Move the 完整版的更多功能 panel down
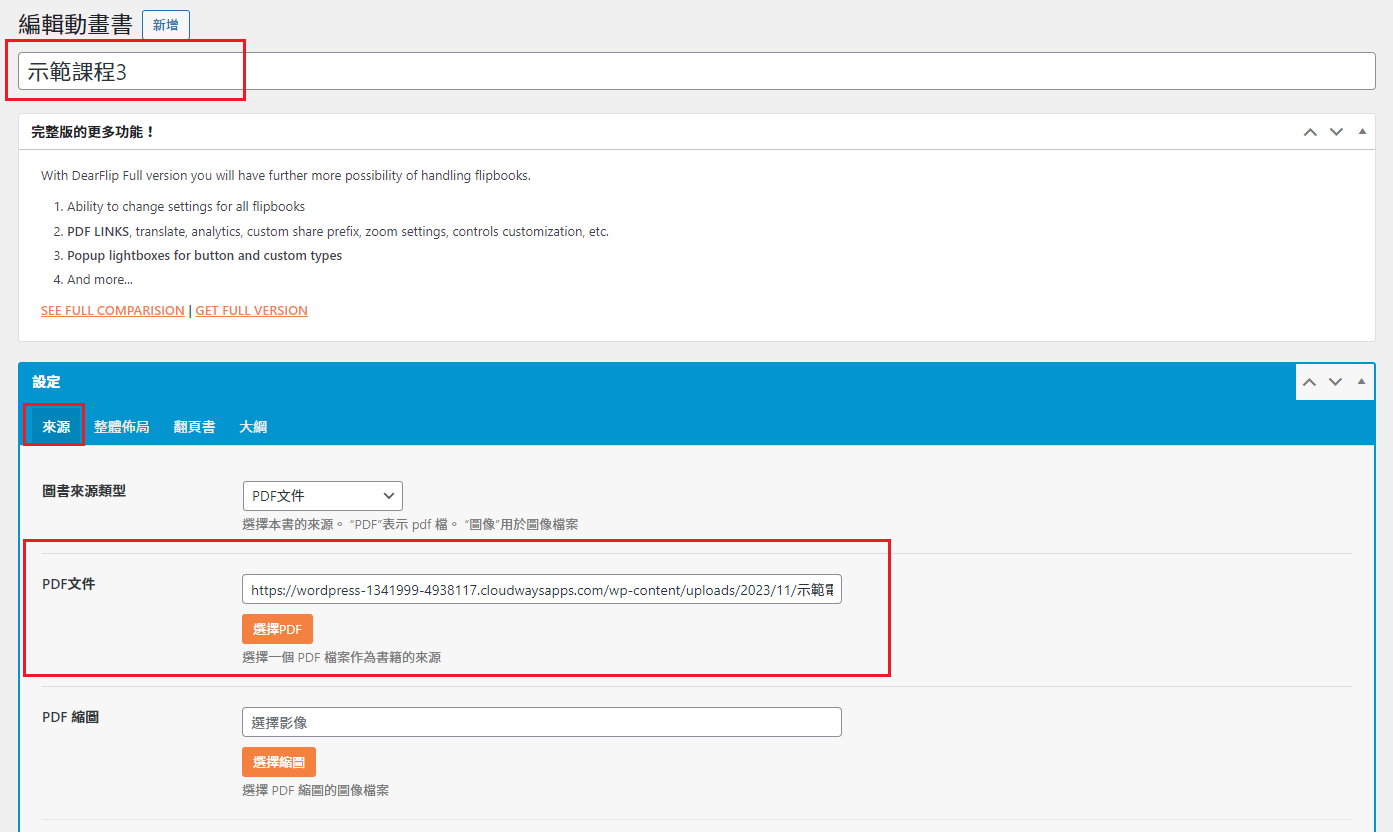Image resolution: width=1393 pixels, height=832 pixels. tap(1335, 132)
